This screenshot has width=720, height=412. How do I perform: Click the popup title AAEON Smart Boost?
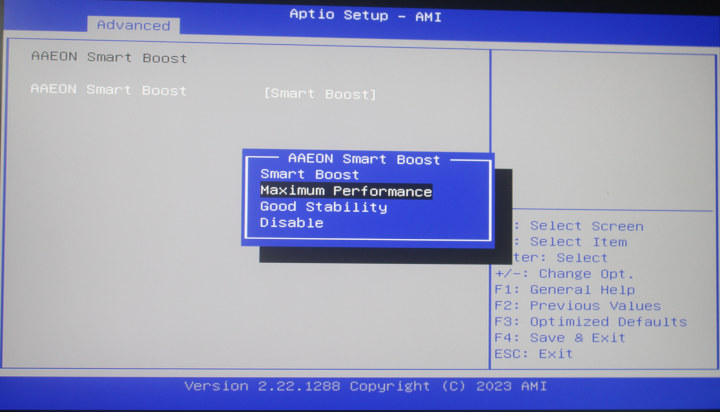pyautogui.click(x=364, y=159)
